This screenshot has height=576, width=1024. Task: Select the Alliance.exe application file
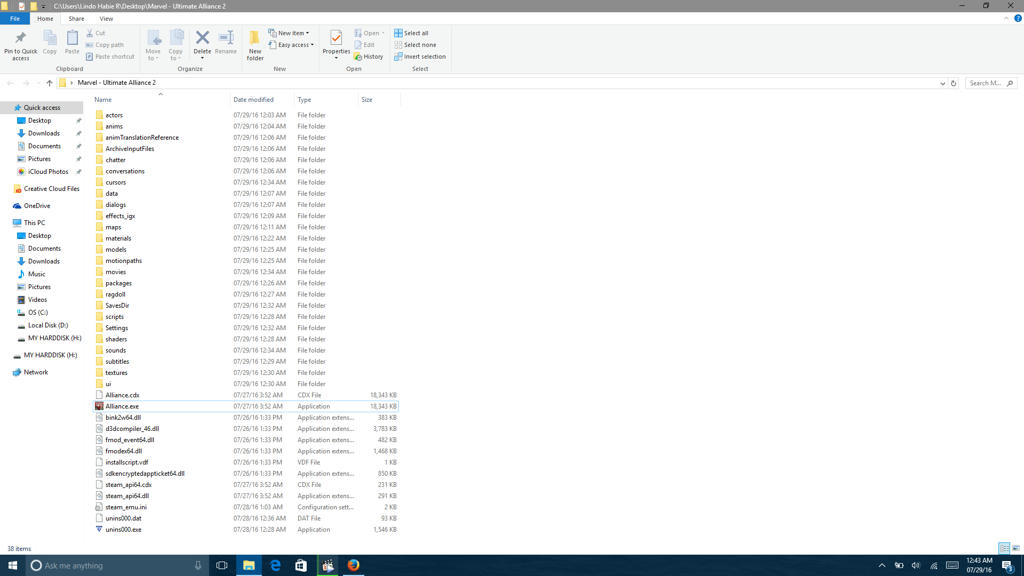coord(246,406)
